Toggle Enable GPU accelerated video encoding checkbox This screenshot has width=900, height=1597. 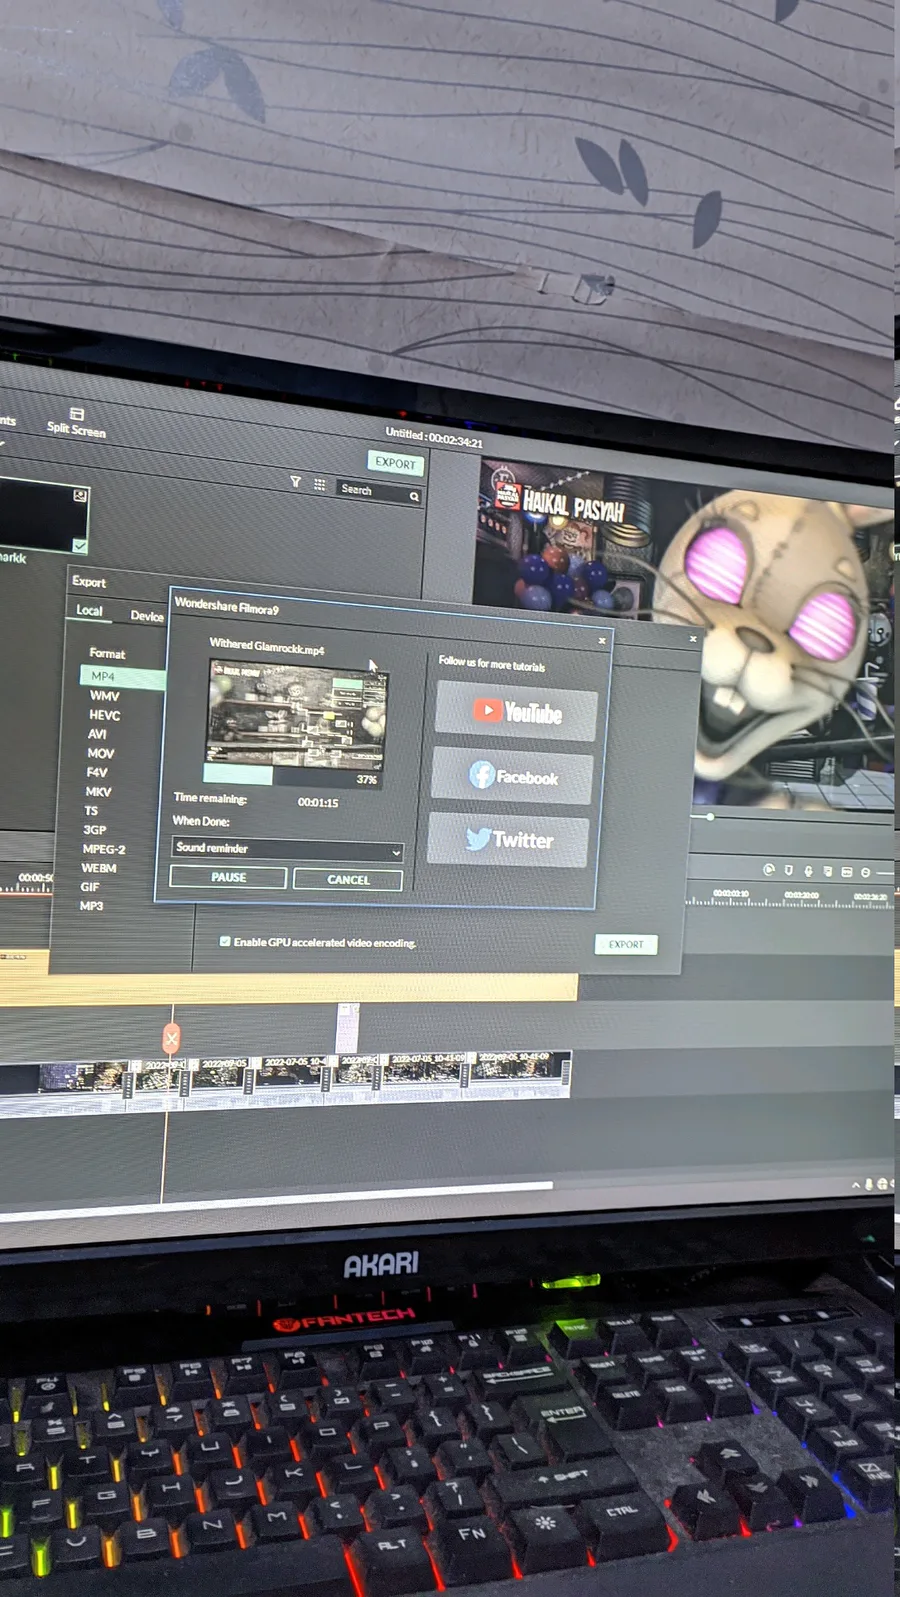tap(225, 941)
